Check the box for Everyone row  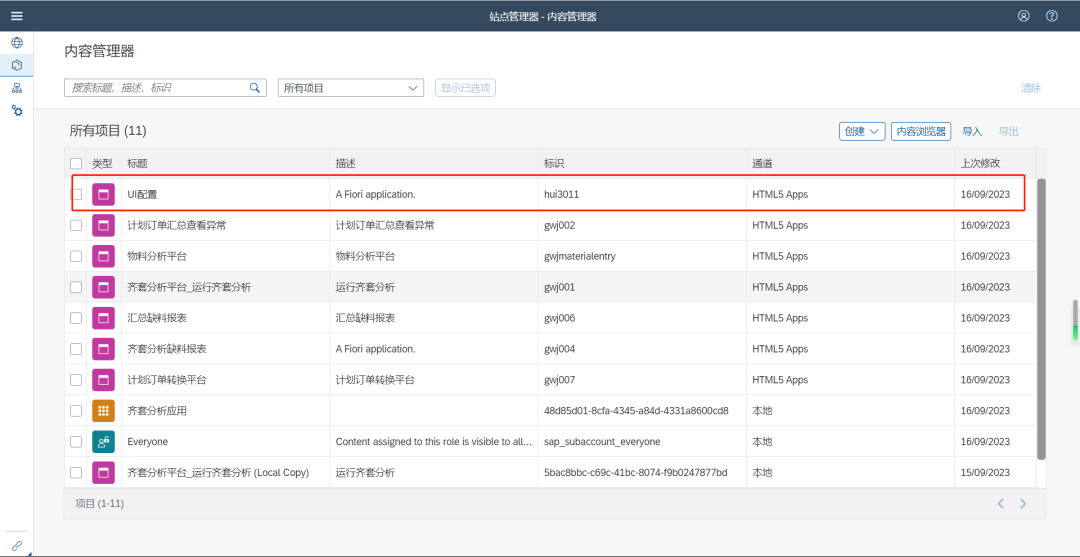click(x=76, y=441)
